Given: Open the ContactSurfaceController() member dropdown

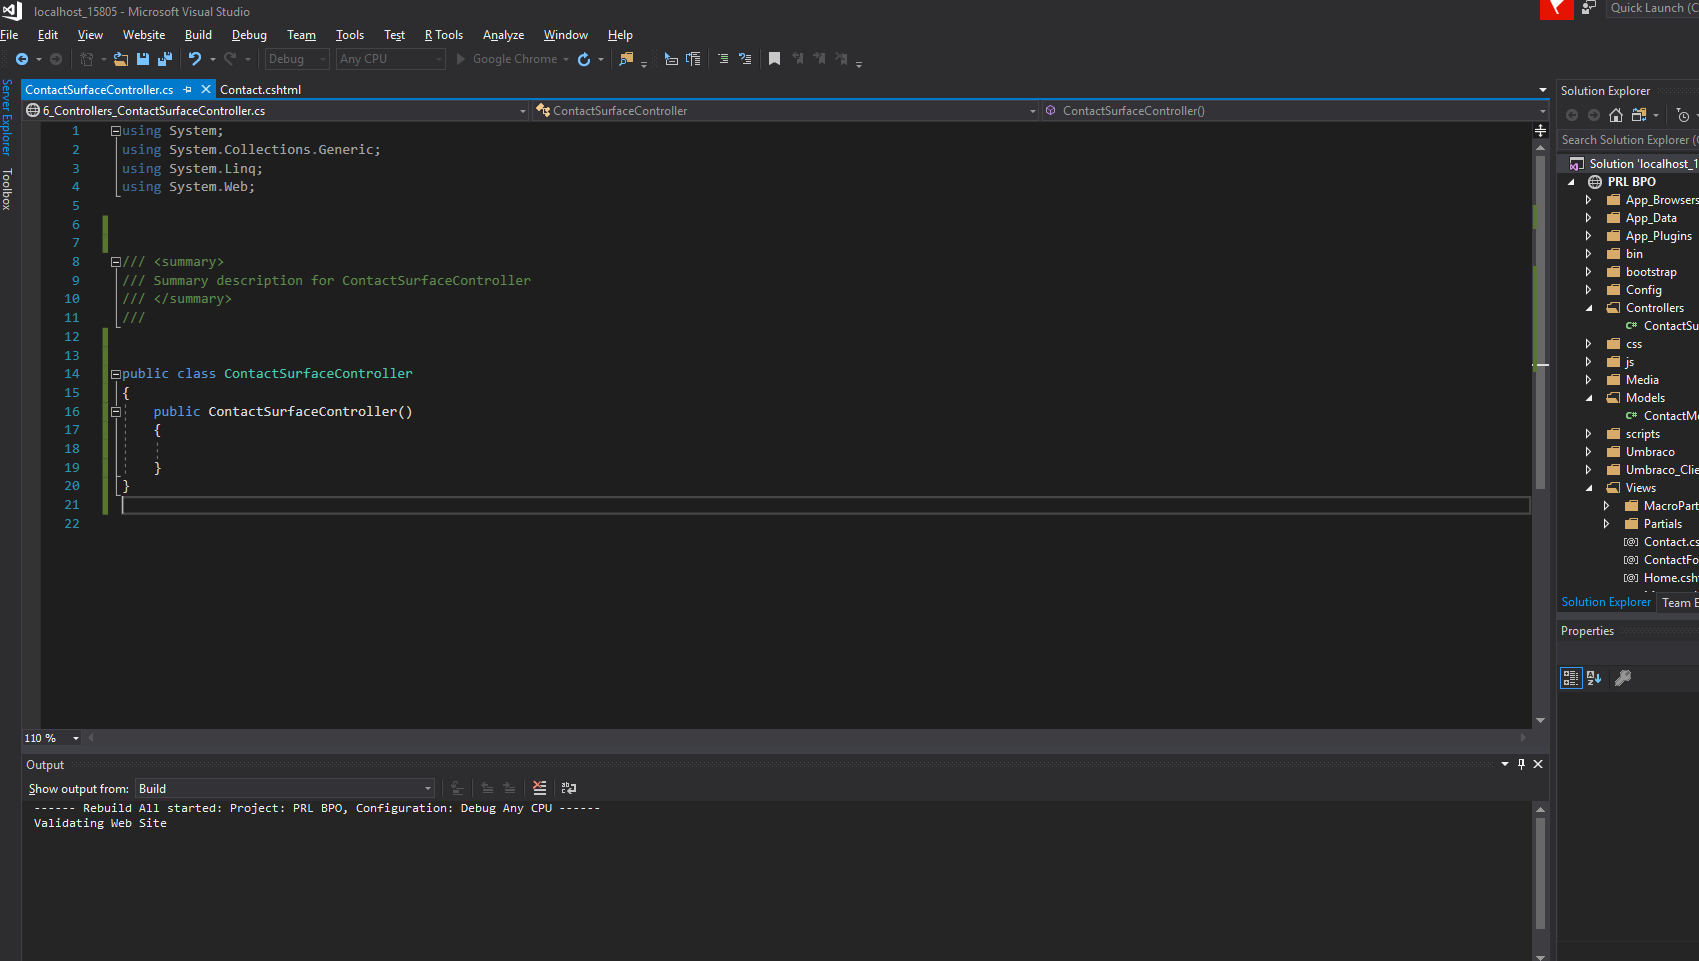Looking at the screenshot, I should [1295, 110].
